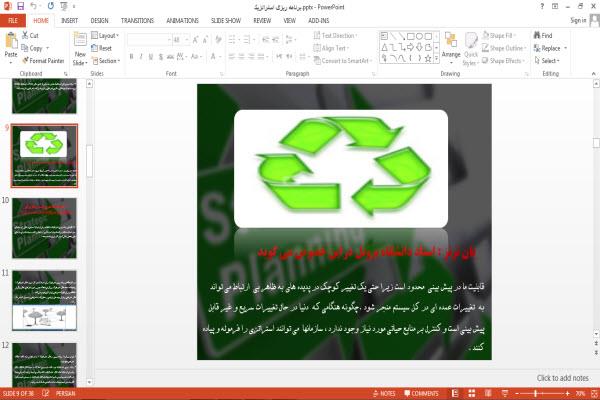Screen dimensions: 600x400
Task: Open the FILE tab
Action: point(13,20)
